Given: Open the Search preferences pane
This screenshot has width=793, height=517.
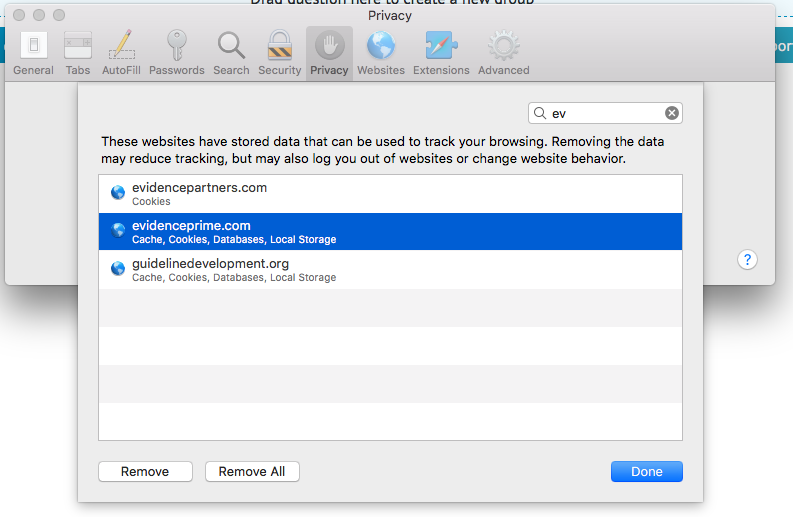Looking at the screenshot, I should pyautogui.click(x=231, y=53).
